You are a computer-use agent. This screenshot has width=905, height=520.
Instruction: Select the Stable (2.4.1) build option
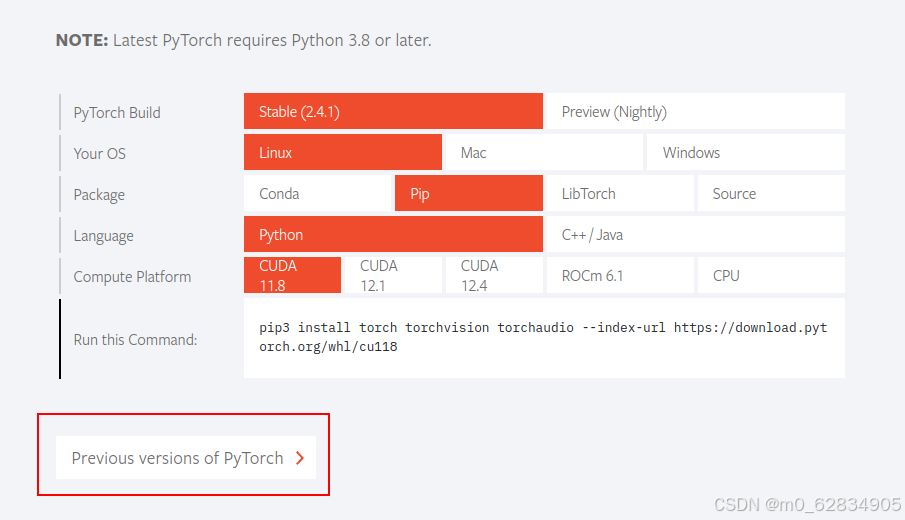pos(393,111)
